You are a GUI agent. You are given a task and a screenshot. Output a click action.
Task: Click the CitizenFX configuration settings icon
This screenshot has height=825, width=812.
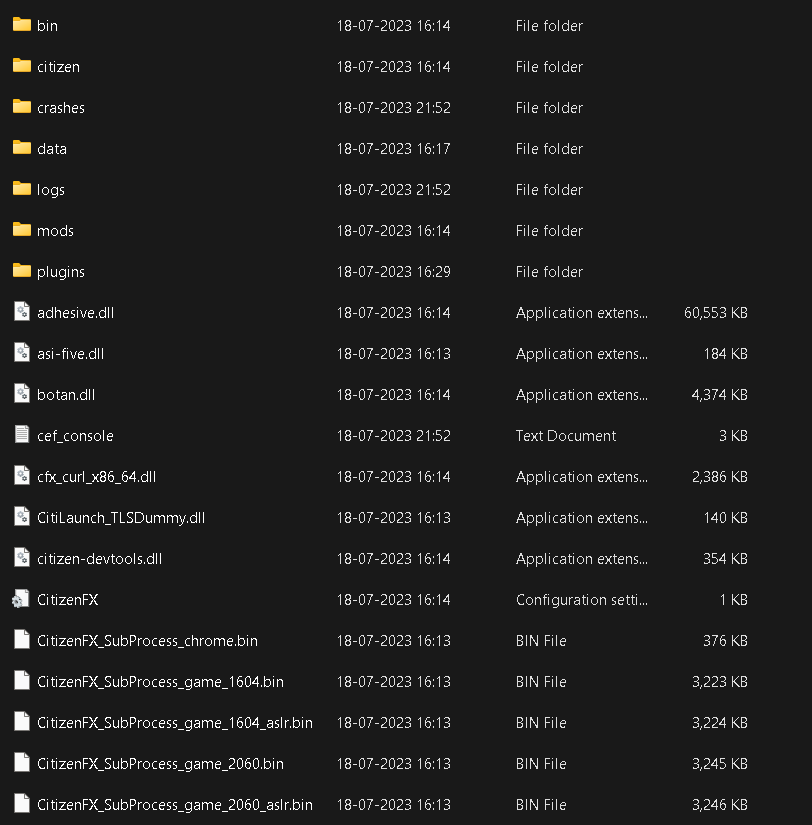point(21,599)
